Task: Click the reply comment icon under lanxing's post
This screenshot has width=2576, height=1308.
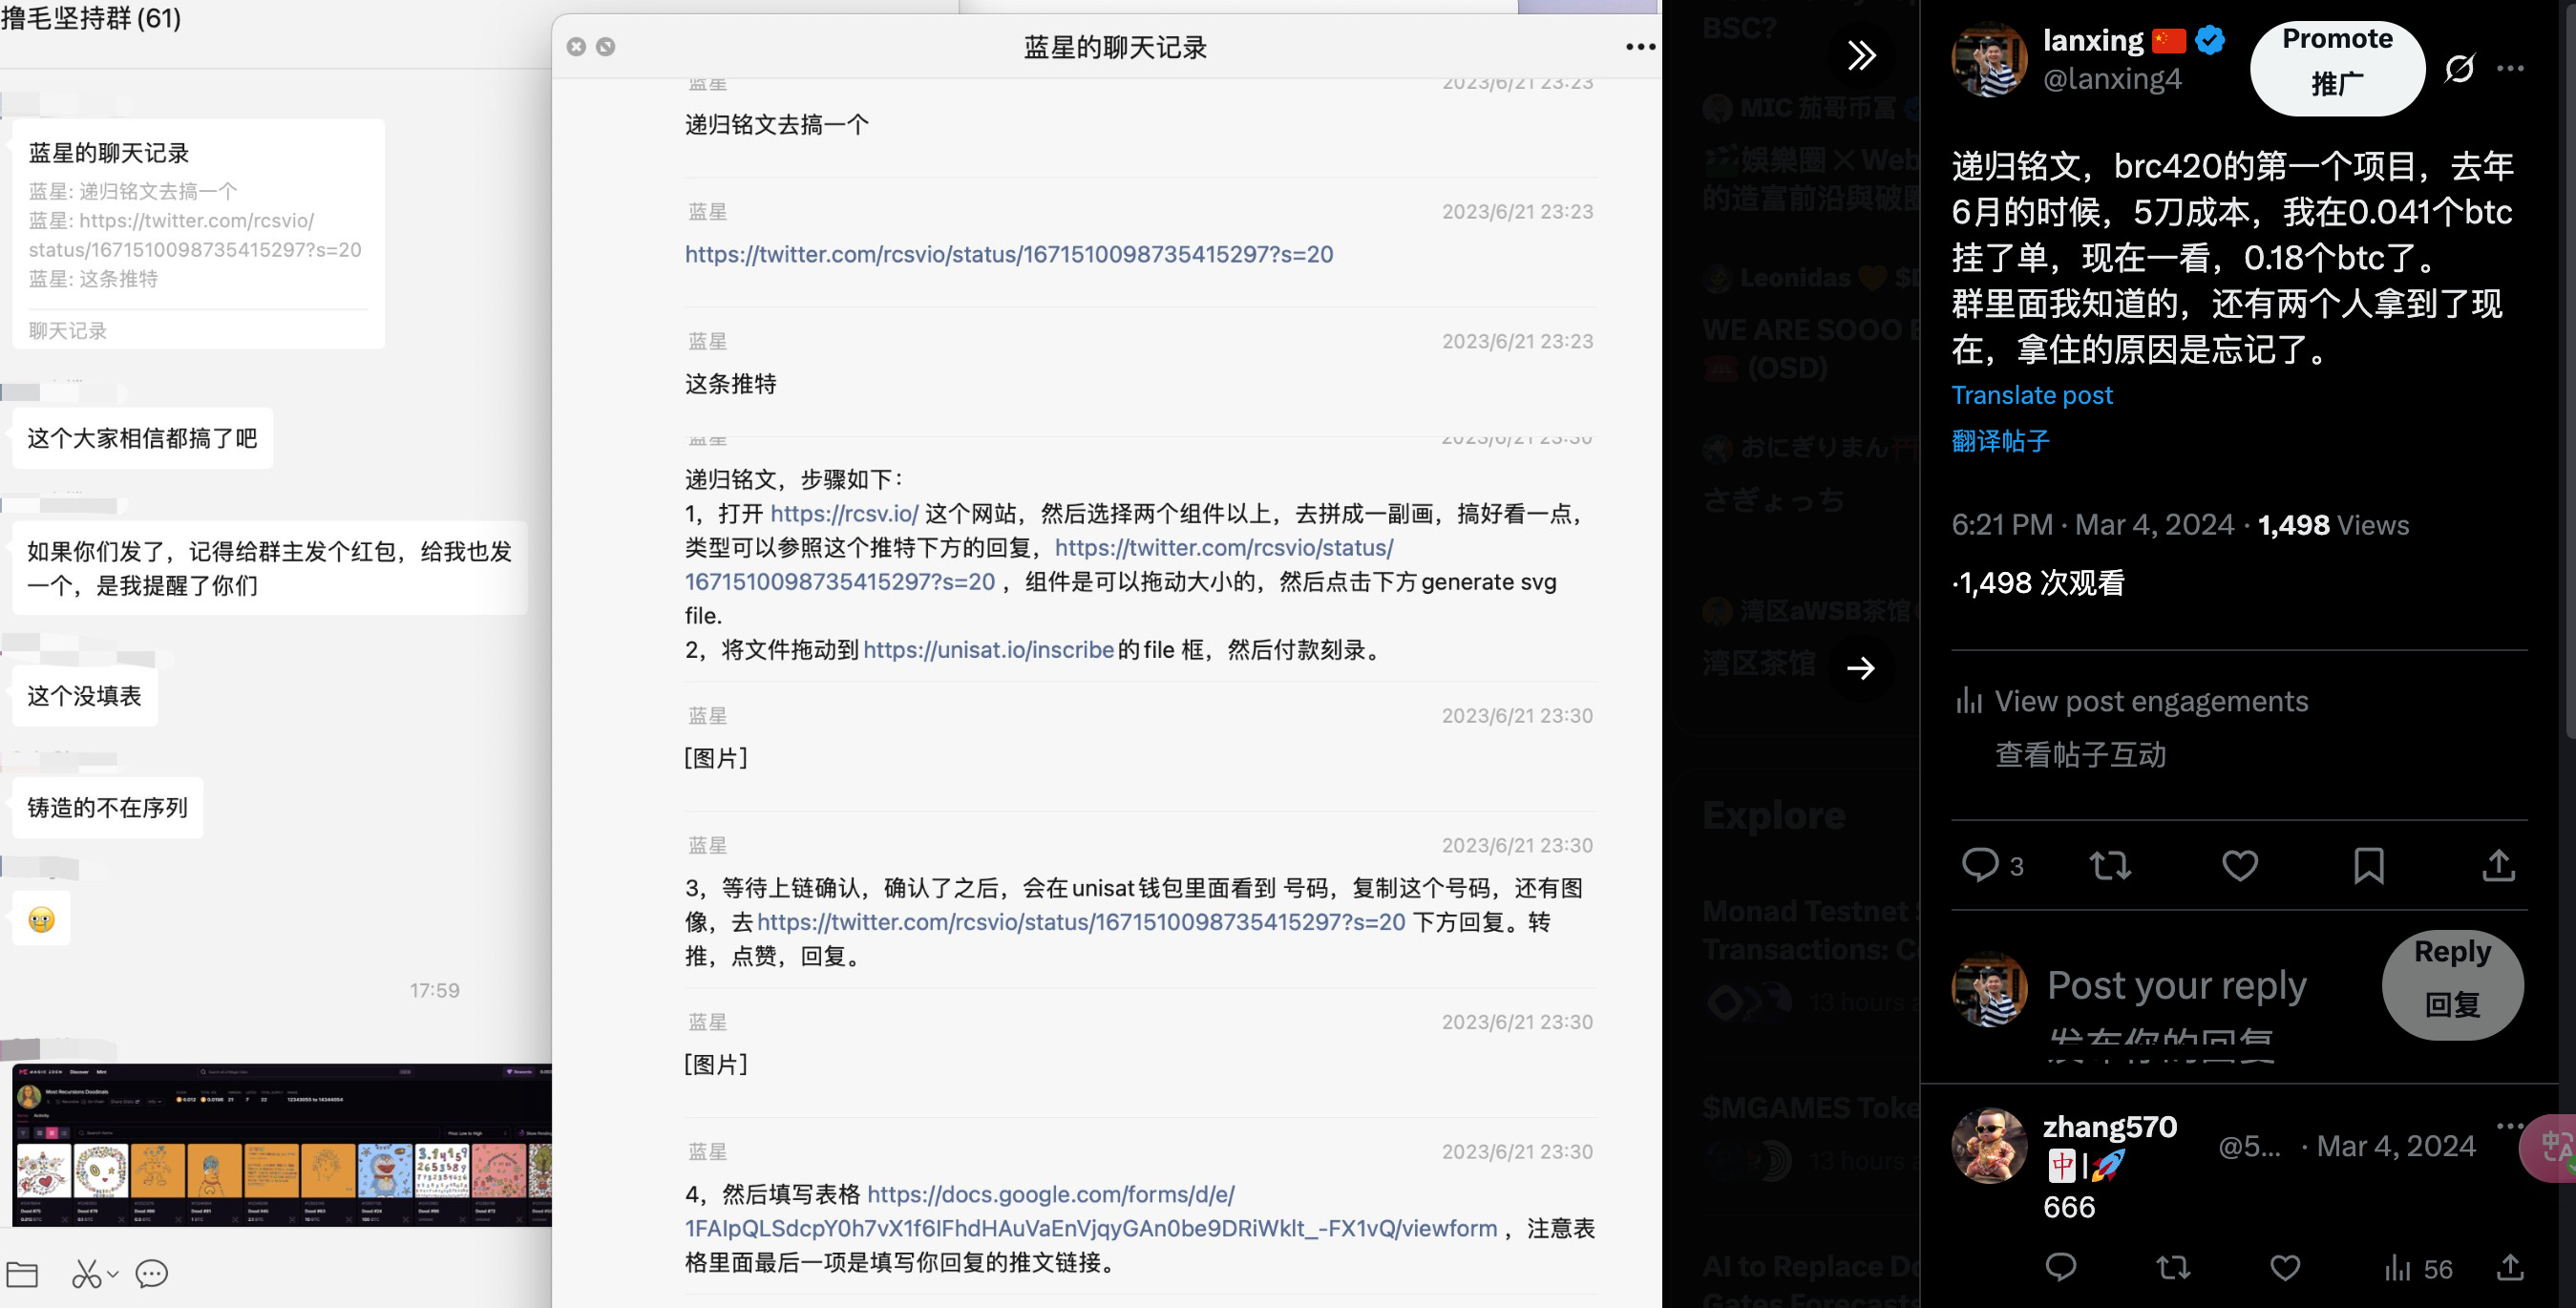Action: (1980, 865)
